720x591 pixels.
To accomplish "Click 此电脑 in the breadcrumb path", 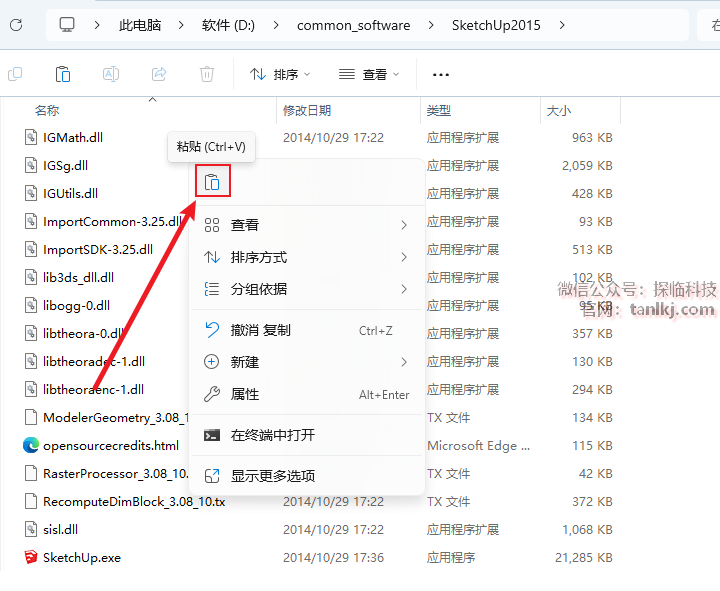I will coord(140,25).
